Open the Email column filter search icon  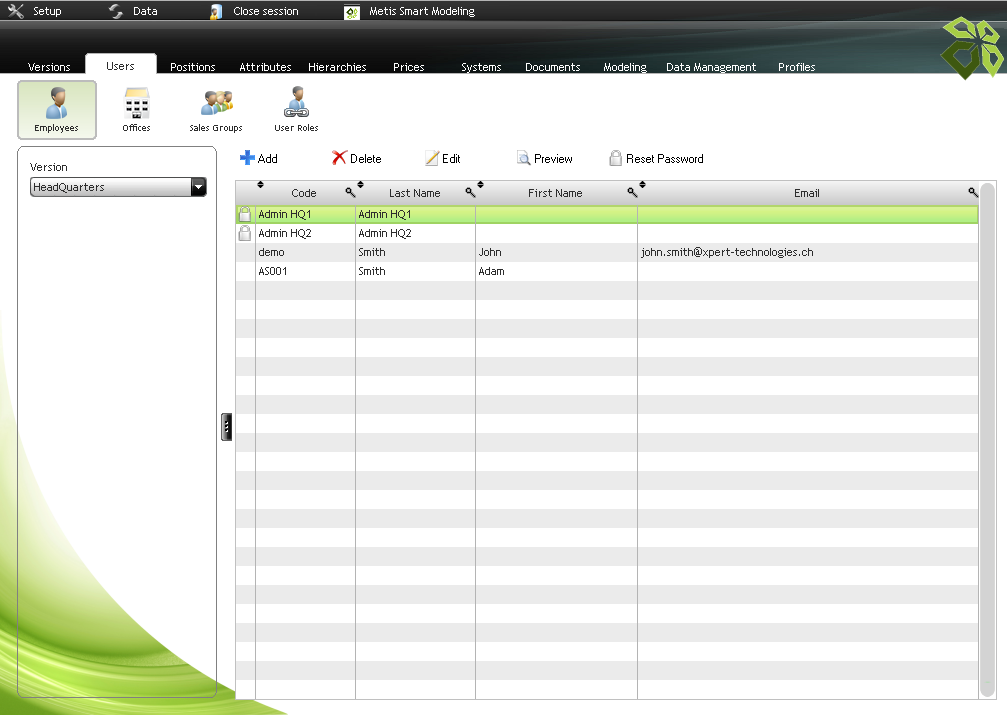973,192
